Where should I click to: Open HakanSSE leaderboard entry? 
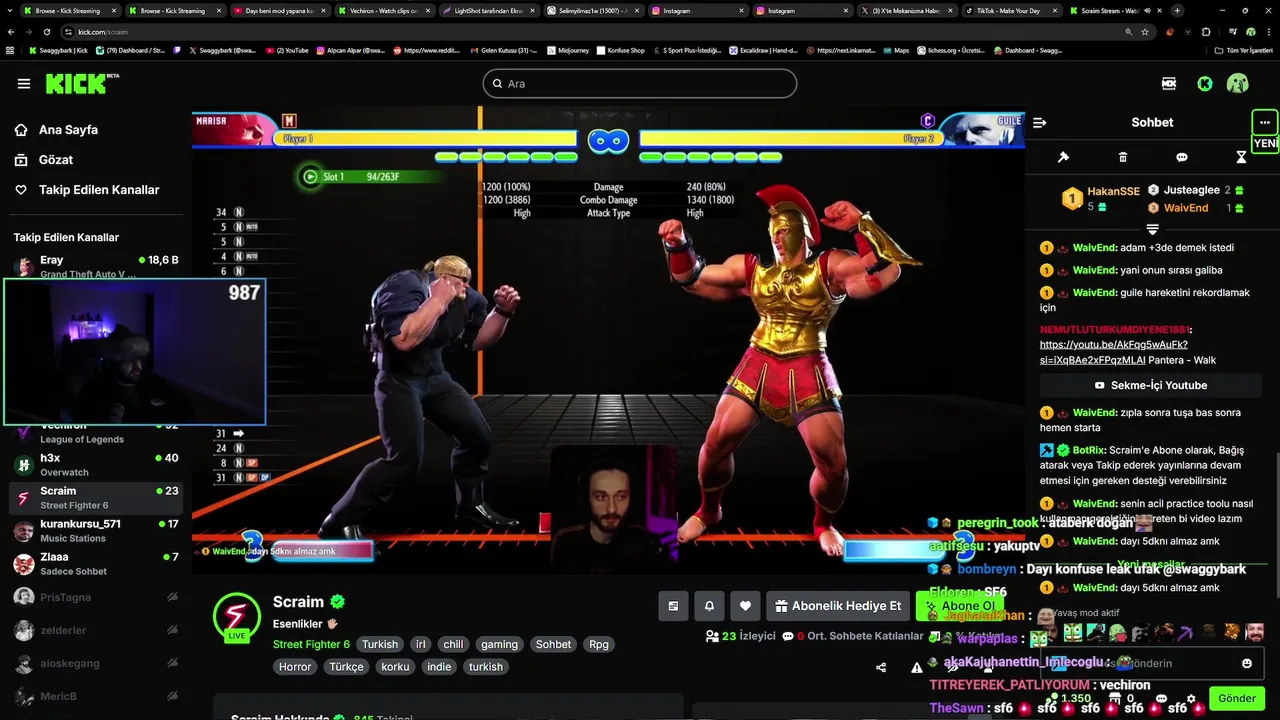coord(1100,198)
